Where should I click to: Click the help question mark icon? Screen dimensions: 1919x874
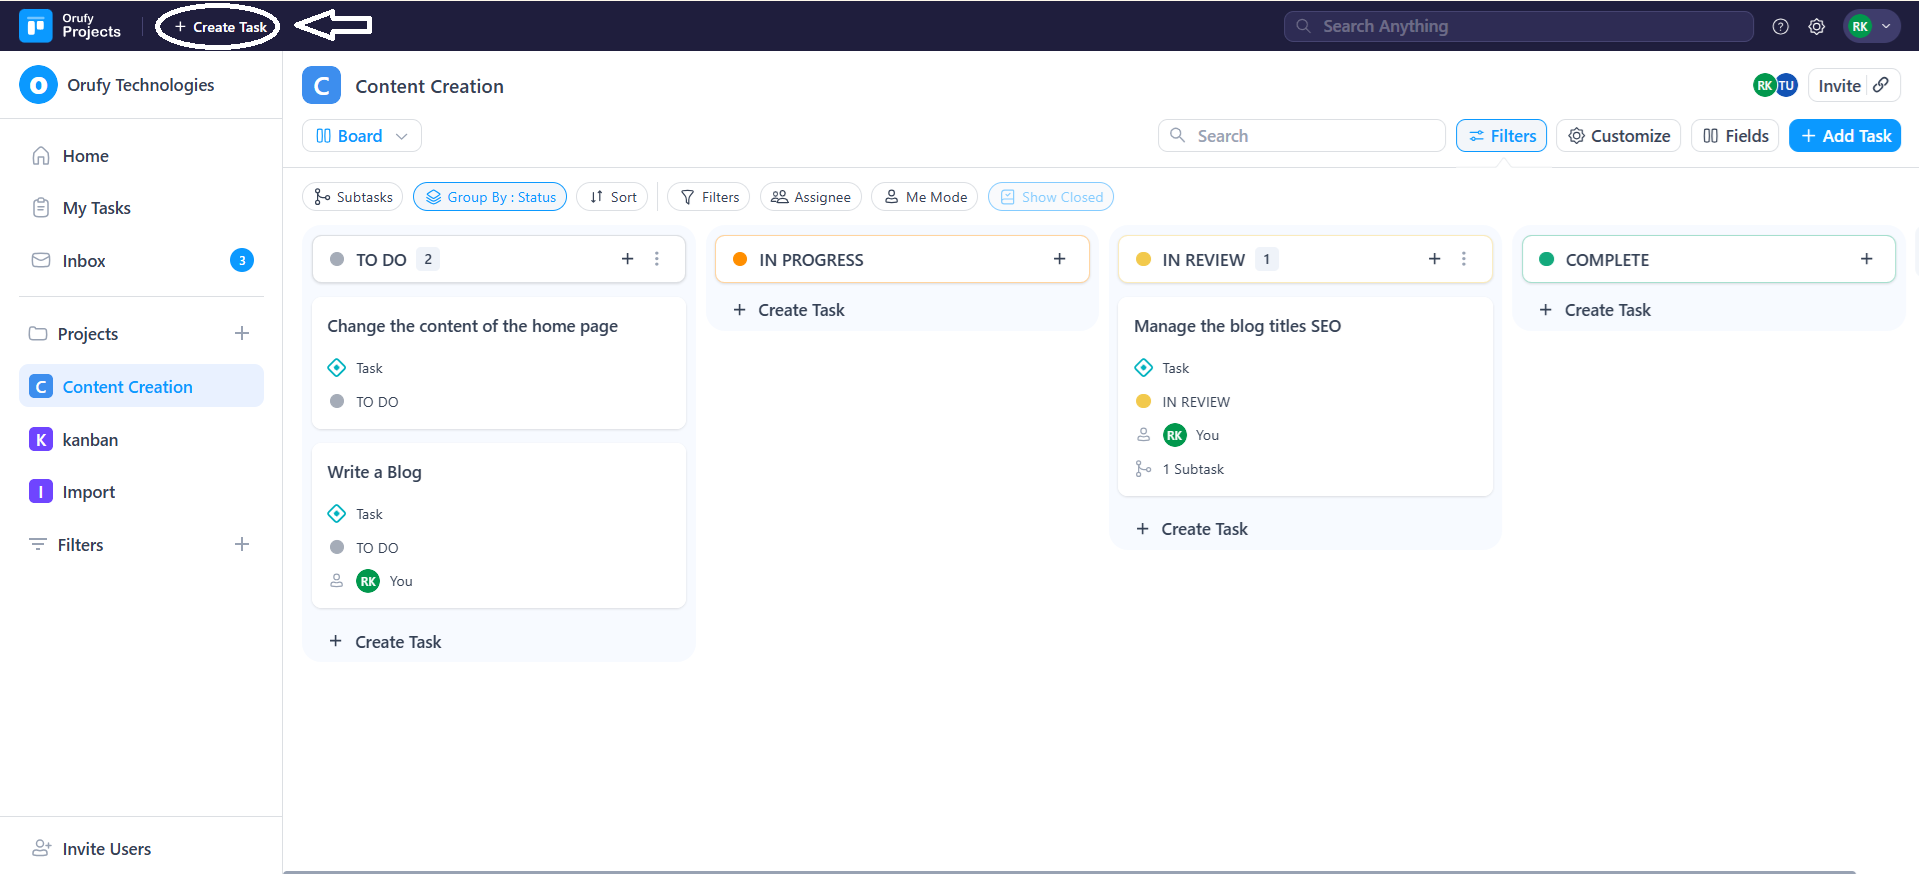point(1780,27)
